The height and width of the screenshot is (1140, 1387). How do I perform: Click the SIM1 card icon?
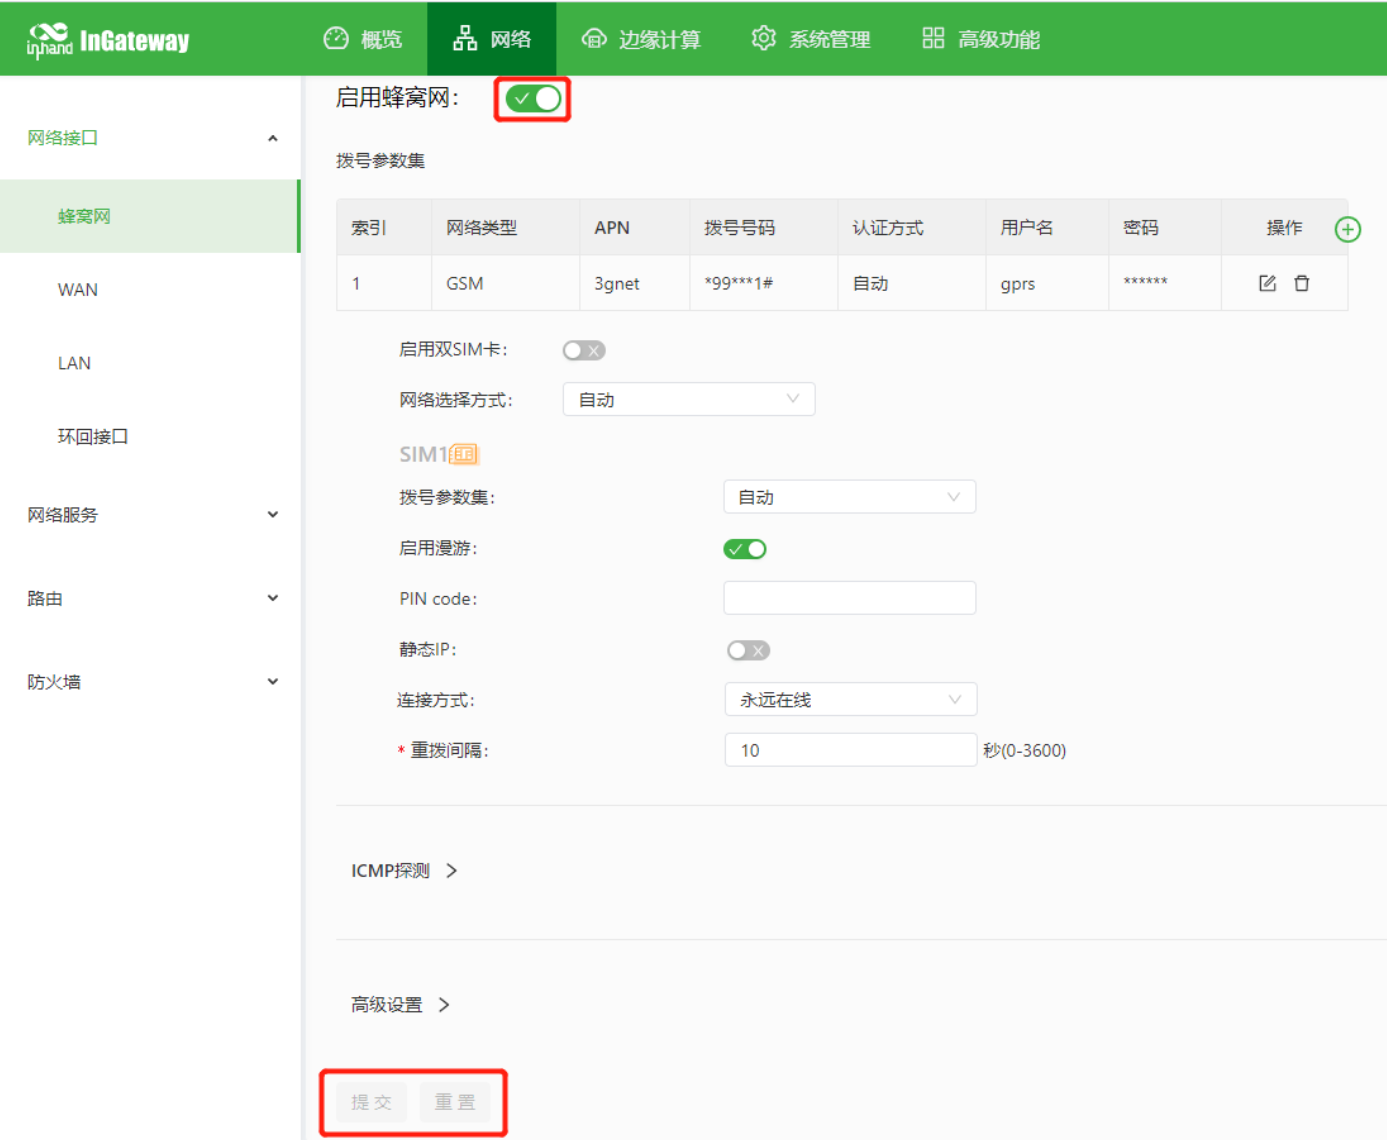coord(463,454)
